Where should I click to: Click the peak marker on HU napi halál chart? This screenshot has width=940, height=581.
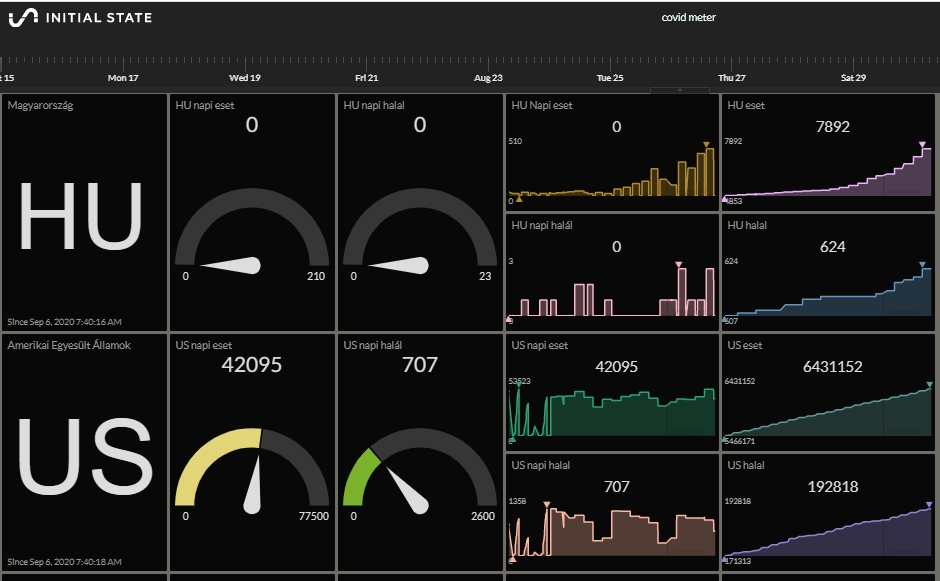679,265
